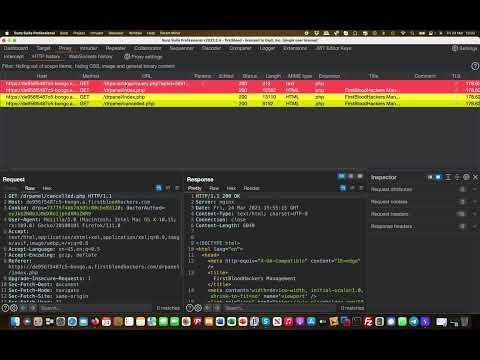Toggle the \n icon in the Response panel
Viewport: 480px width, 360px height.
pyautogui.click(x=352, y=188)
